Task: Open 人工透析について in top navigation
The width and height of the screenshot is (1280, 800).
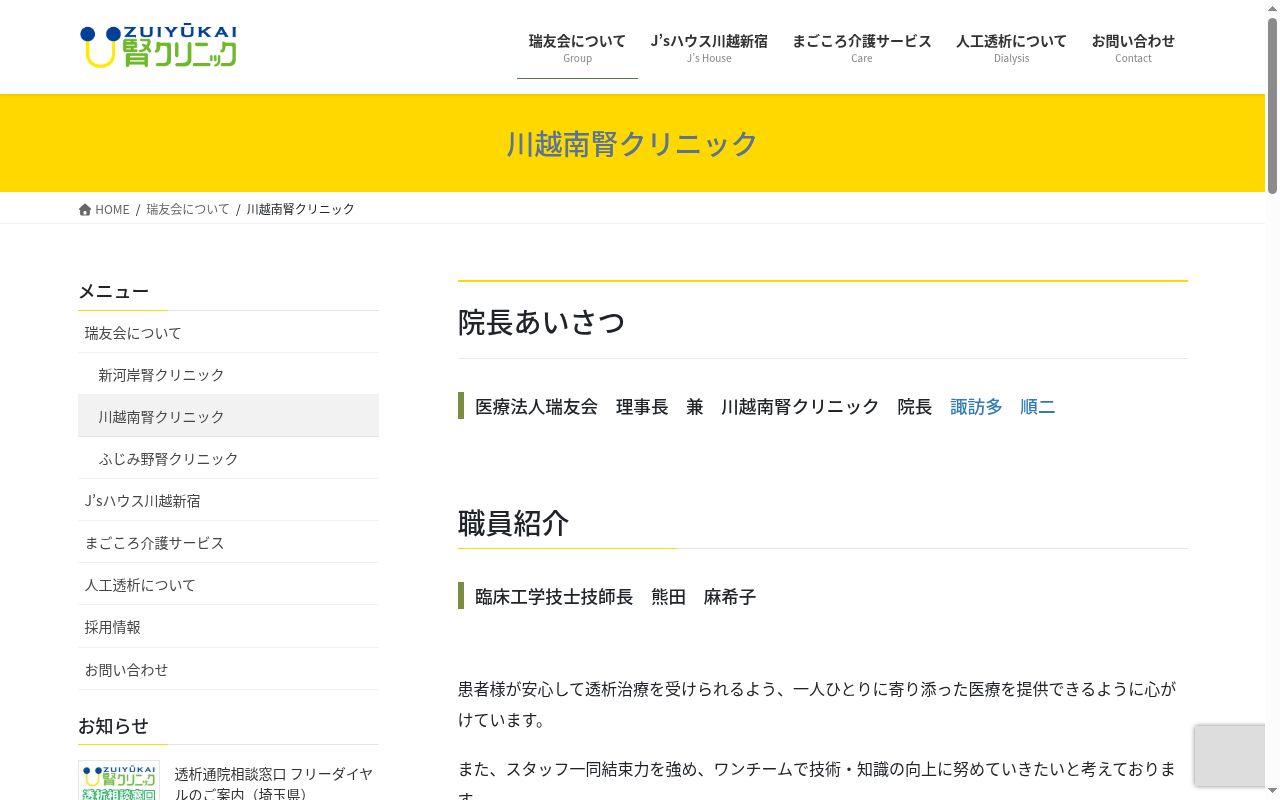Action: (1011, 47)
